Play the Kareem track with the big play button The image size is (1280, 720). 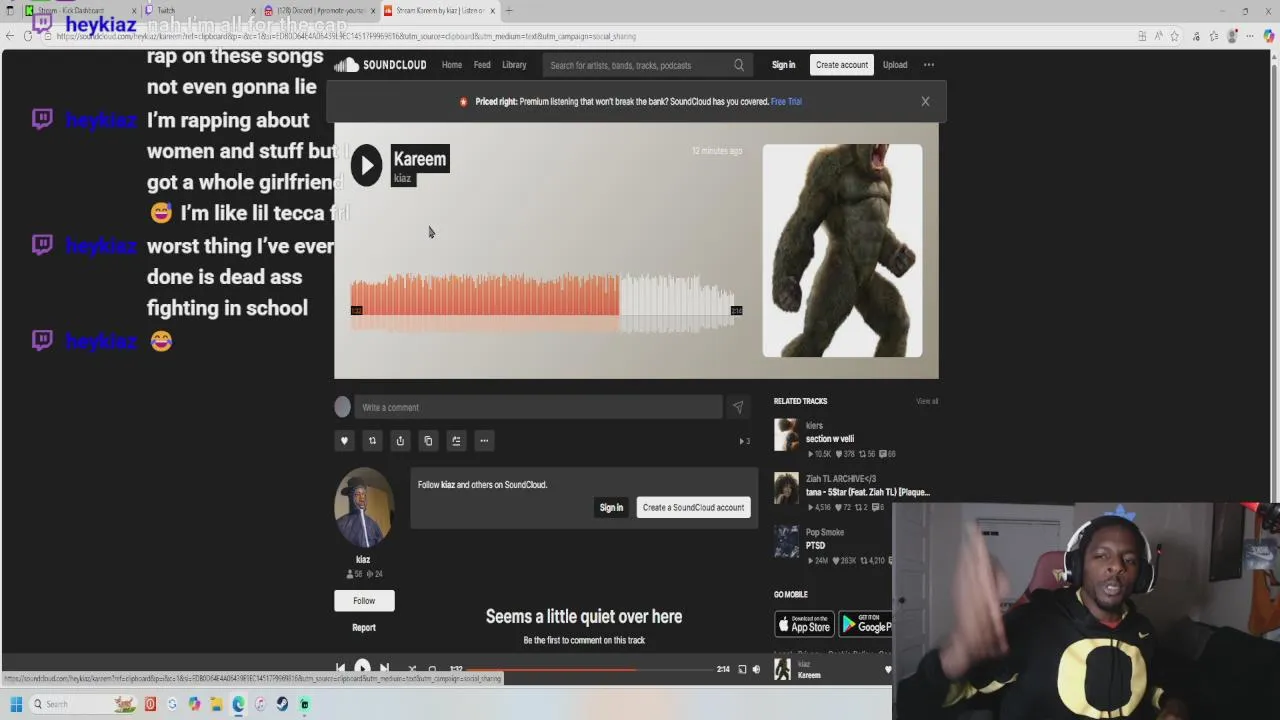[x=366, y=165]
